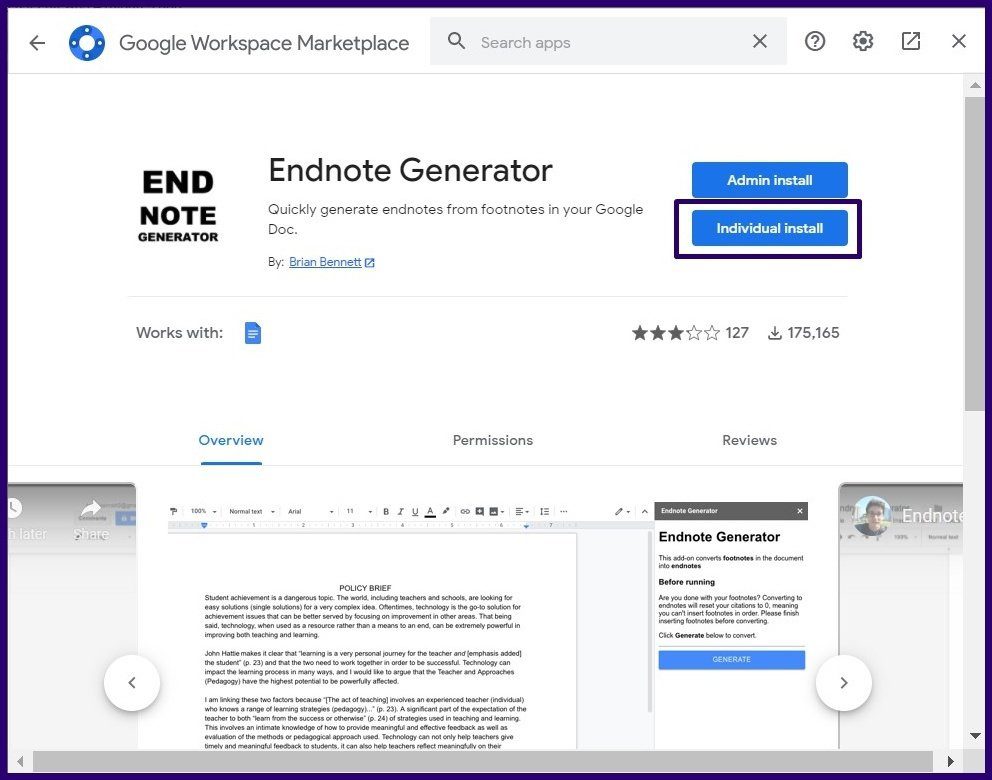Click the insert link icon in the preview toolbar

pyautogui.click(x=465, y=511)
